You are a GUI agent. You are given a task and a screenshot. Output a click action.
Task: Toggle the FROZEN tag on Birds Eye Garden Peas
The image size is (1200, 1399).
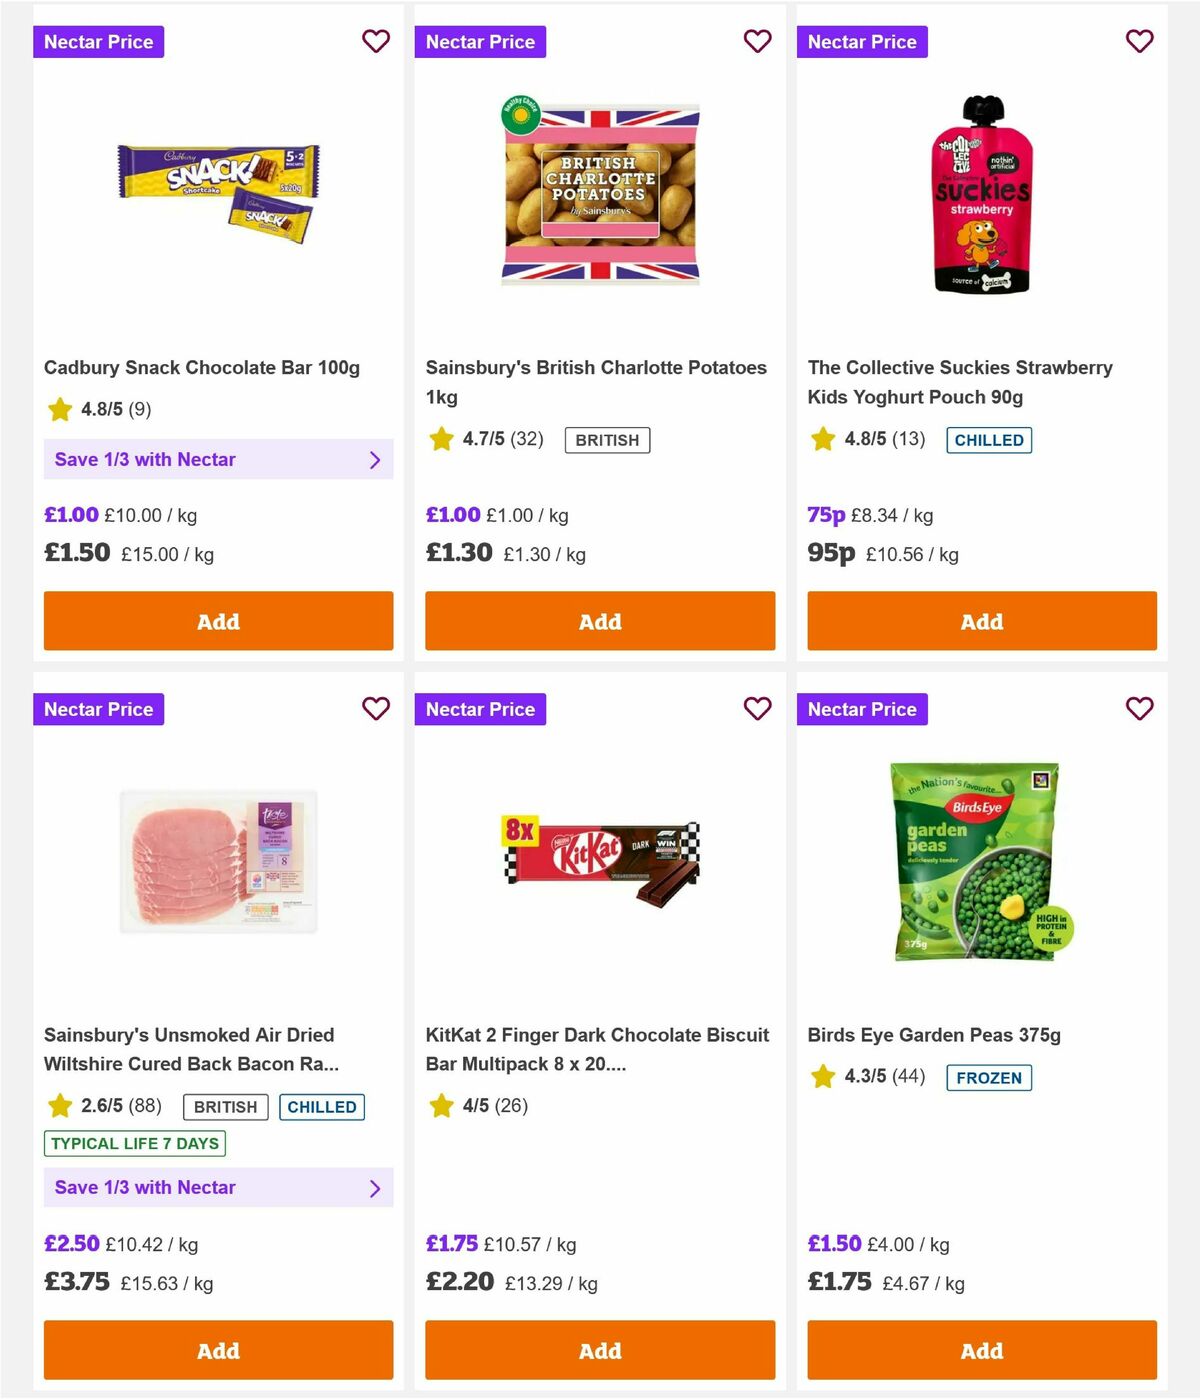pyautogui.click(x=988, y=1078)
